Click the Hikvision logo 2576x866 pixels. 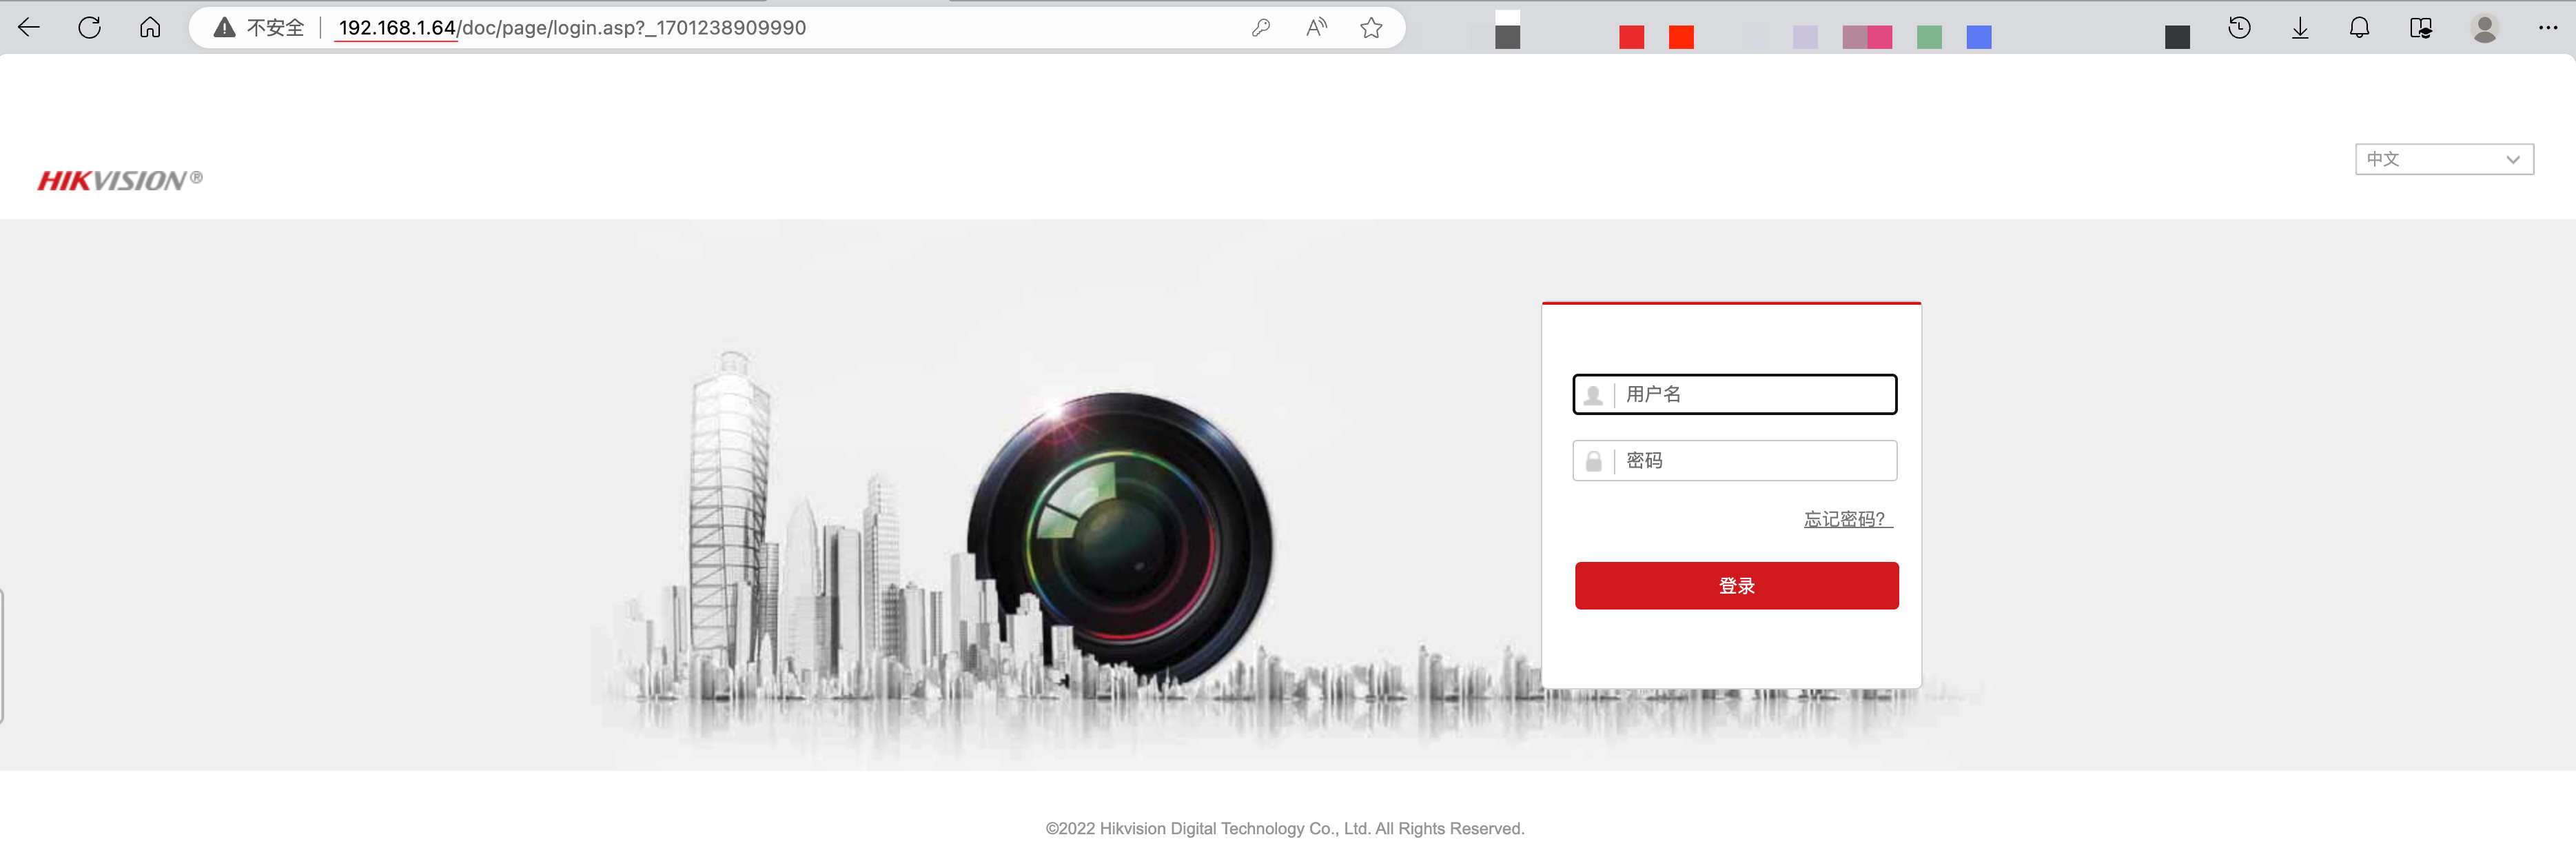tap(120, 180)
